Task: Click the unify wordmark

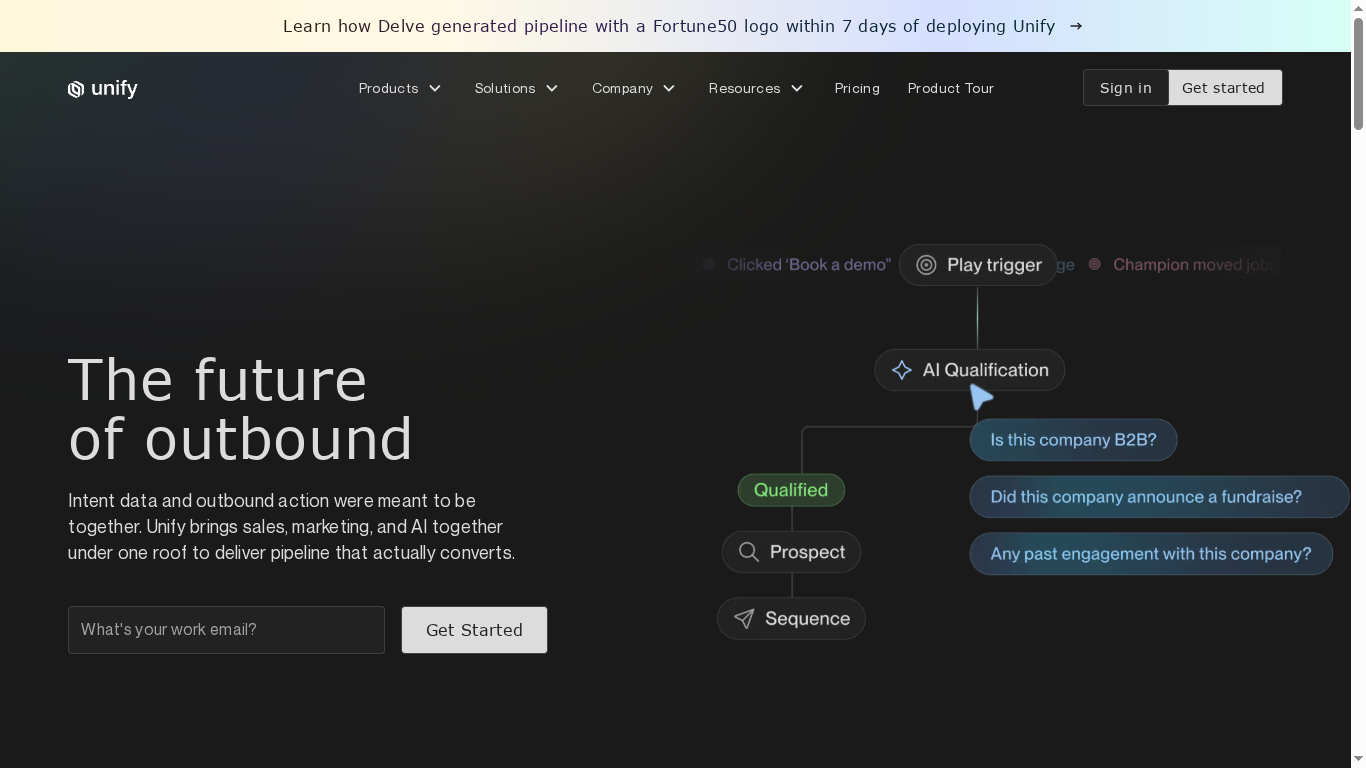Action: [x=114, y=89]
